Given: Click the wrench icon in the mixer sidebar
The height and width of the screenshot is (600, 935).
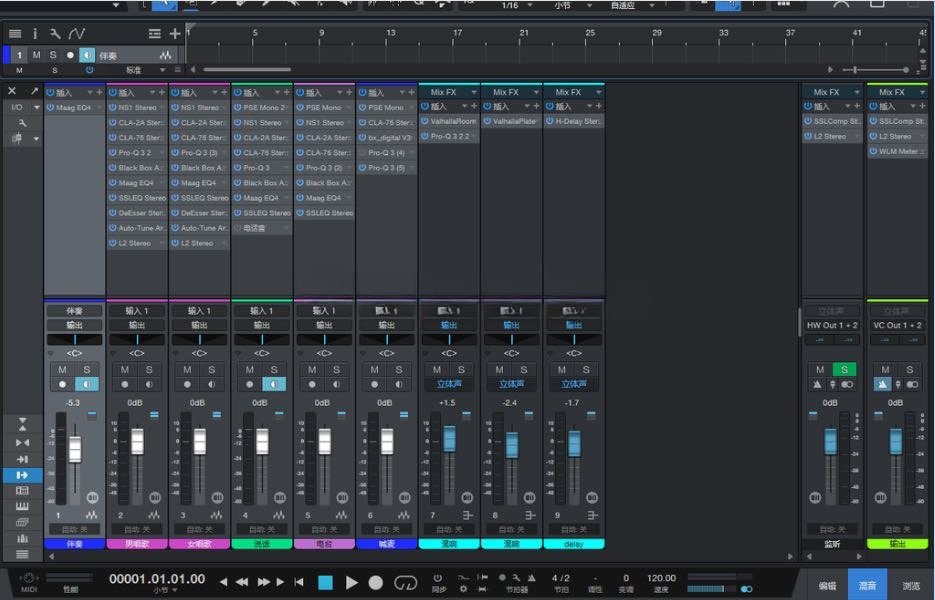Looking at the screenshot, I should pos(23,123).
